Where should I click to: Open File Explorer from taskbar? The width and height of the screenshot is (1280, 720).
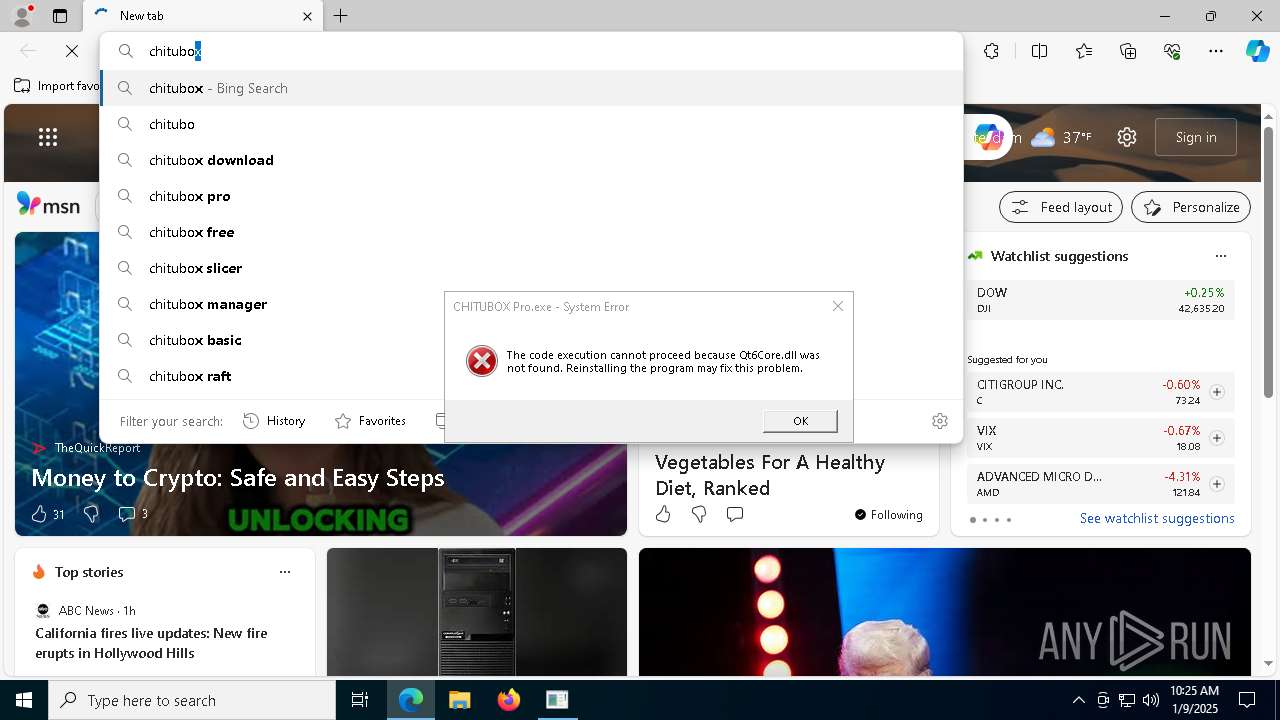click(x=459, y=700)
